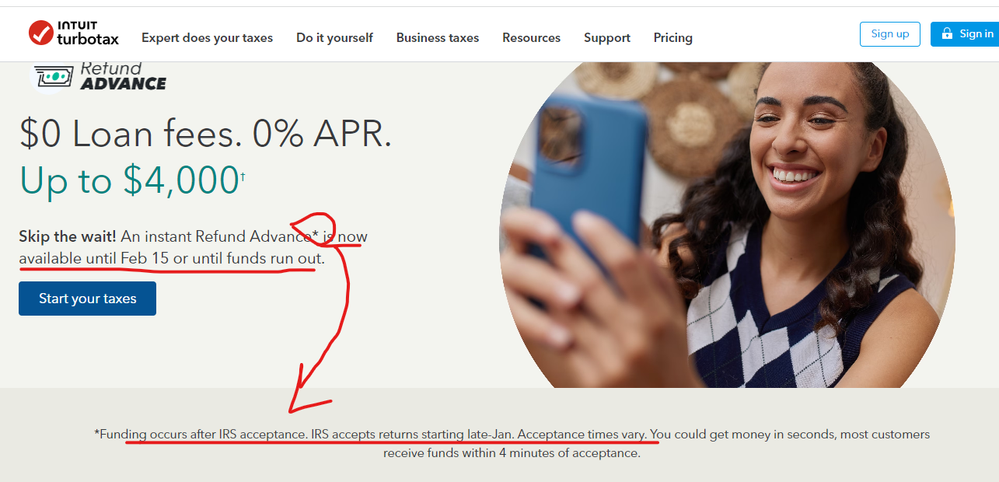999x482 pixels.
Task: Click the dagger footnote mark after $4,000
Action: coord(242,174)
